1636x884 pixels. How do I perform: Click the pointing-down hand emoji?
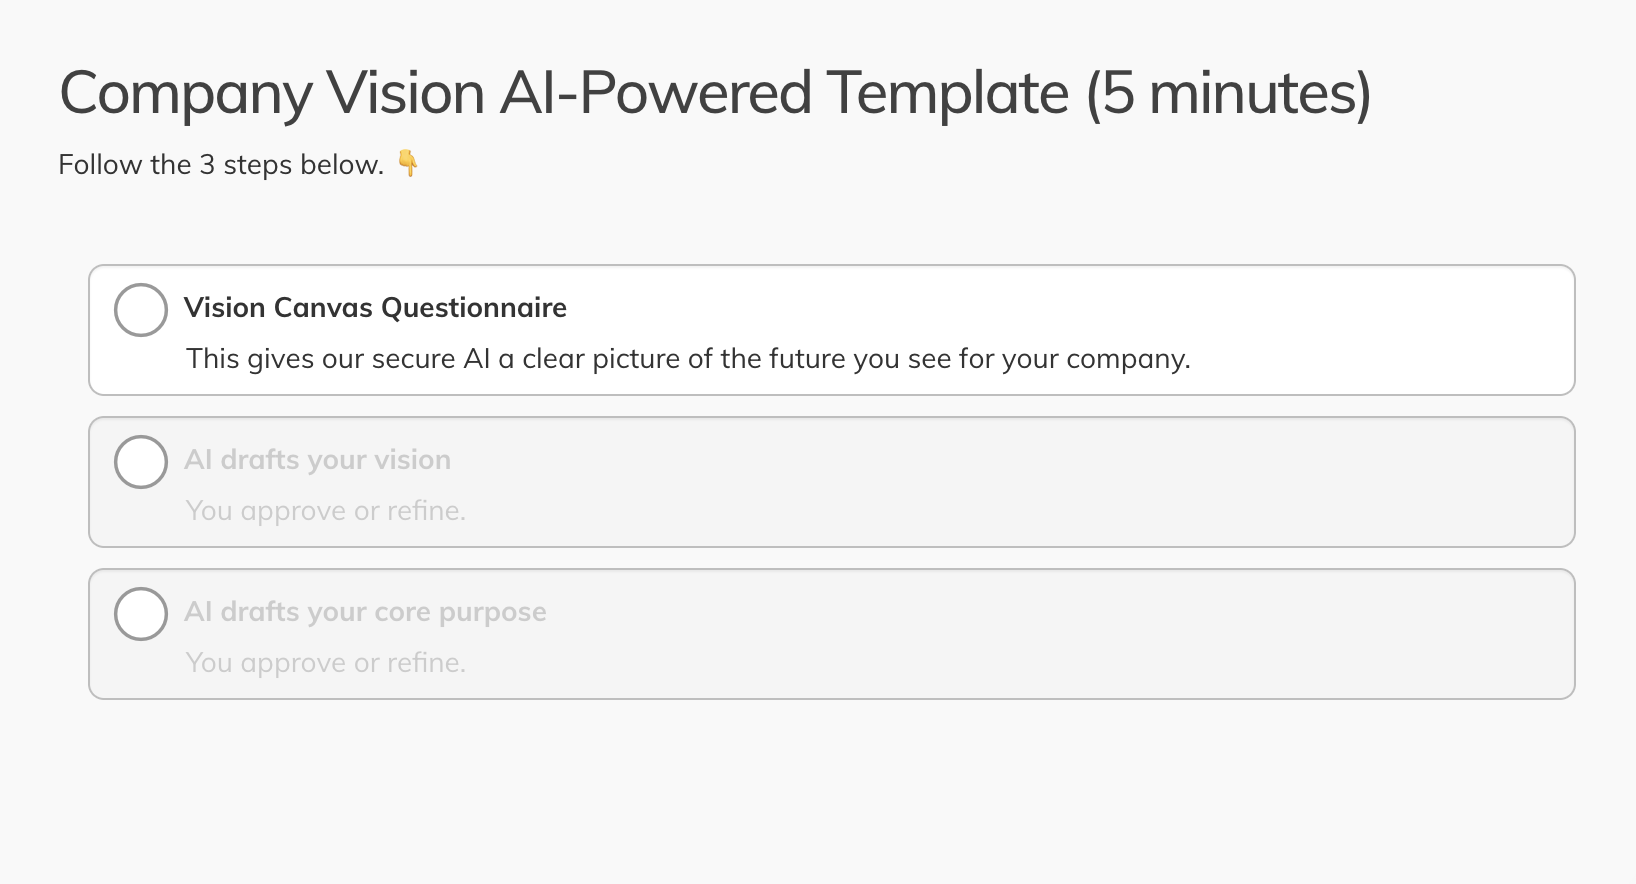tap(408, 163)
